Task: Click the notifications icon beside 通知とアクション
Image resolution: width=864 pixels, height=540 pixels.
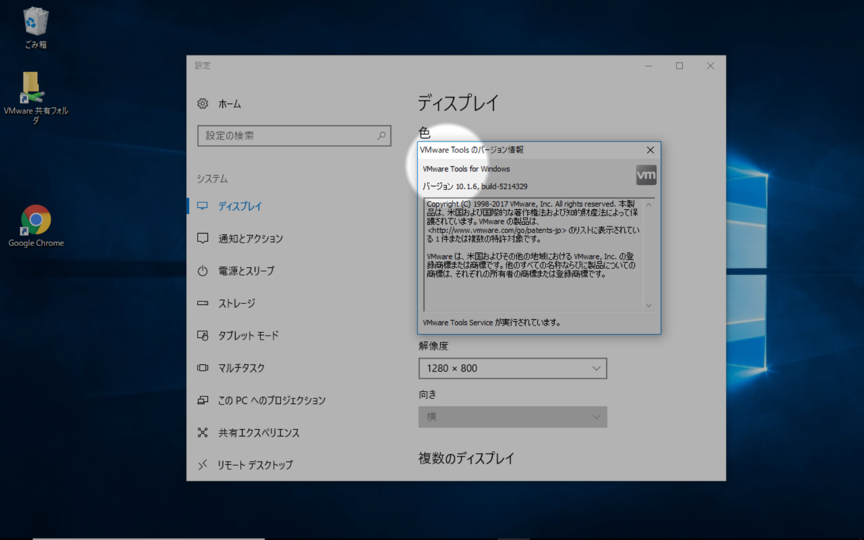Action: tap(203, 238)
